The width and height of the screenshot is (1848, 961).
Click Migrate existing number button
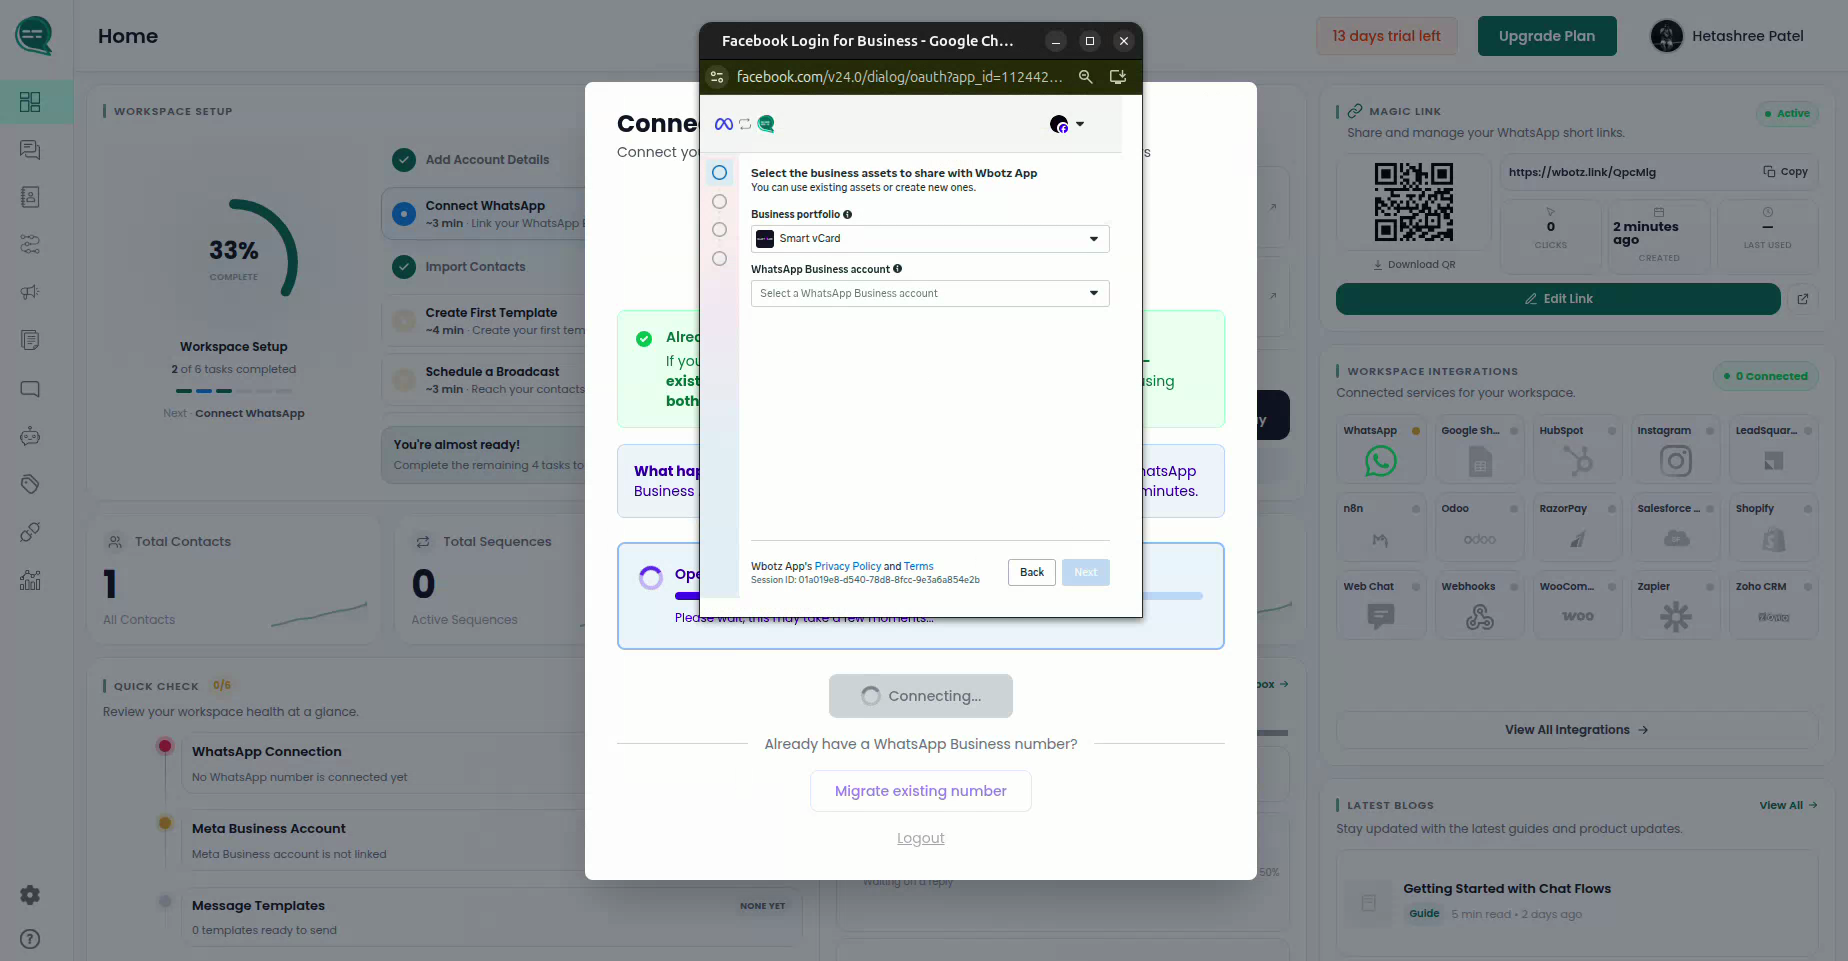921,791
